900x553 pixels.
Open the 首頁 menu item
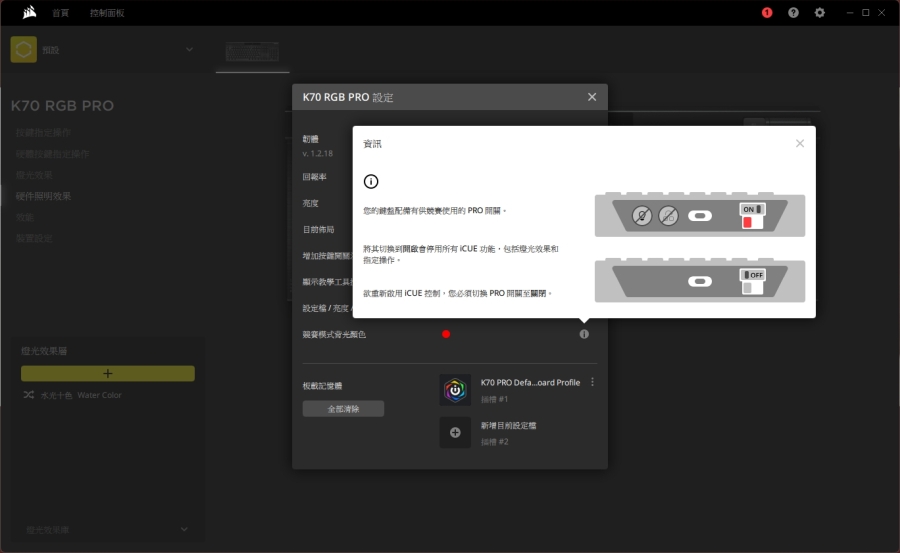click(x=60, y=13)
